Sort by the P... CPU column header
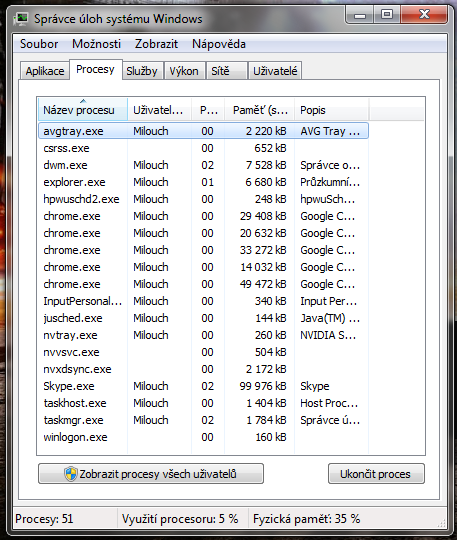 (208, 110)
